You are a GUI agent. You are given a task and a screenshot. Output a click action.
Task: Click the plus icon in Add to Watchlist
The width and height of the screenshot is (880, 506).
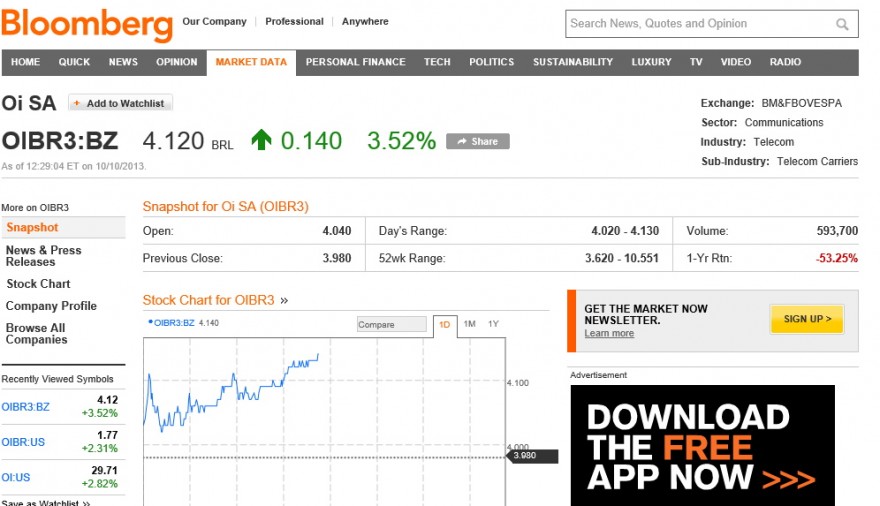77,103
